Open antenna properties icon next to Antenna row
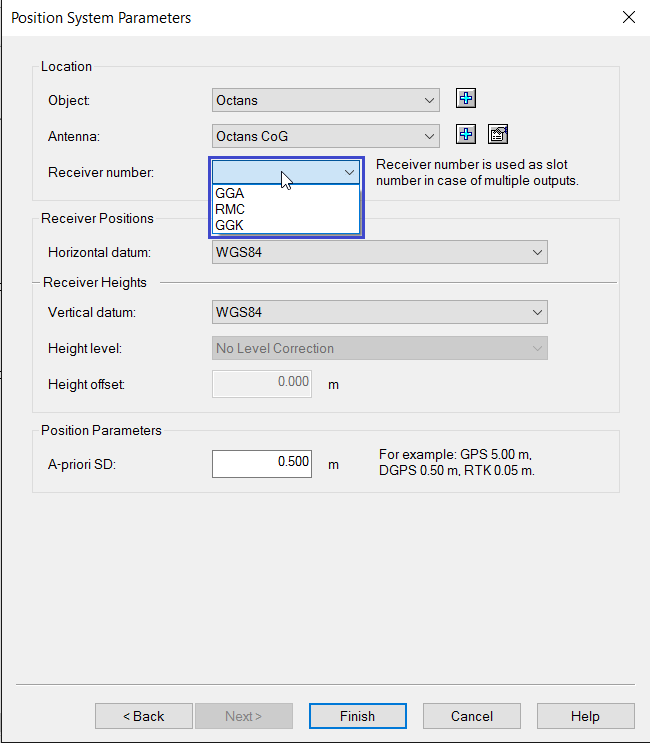 click(x=498, y=135)
